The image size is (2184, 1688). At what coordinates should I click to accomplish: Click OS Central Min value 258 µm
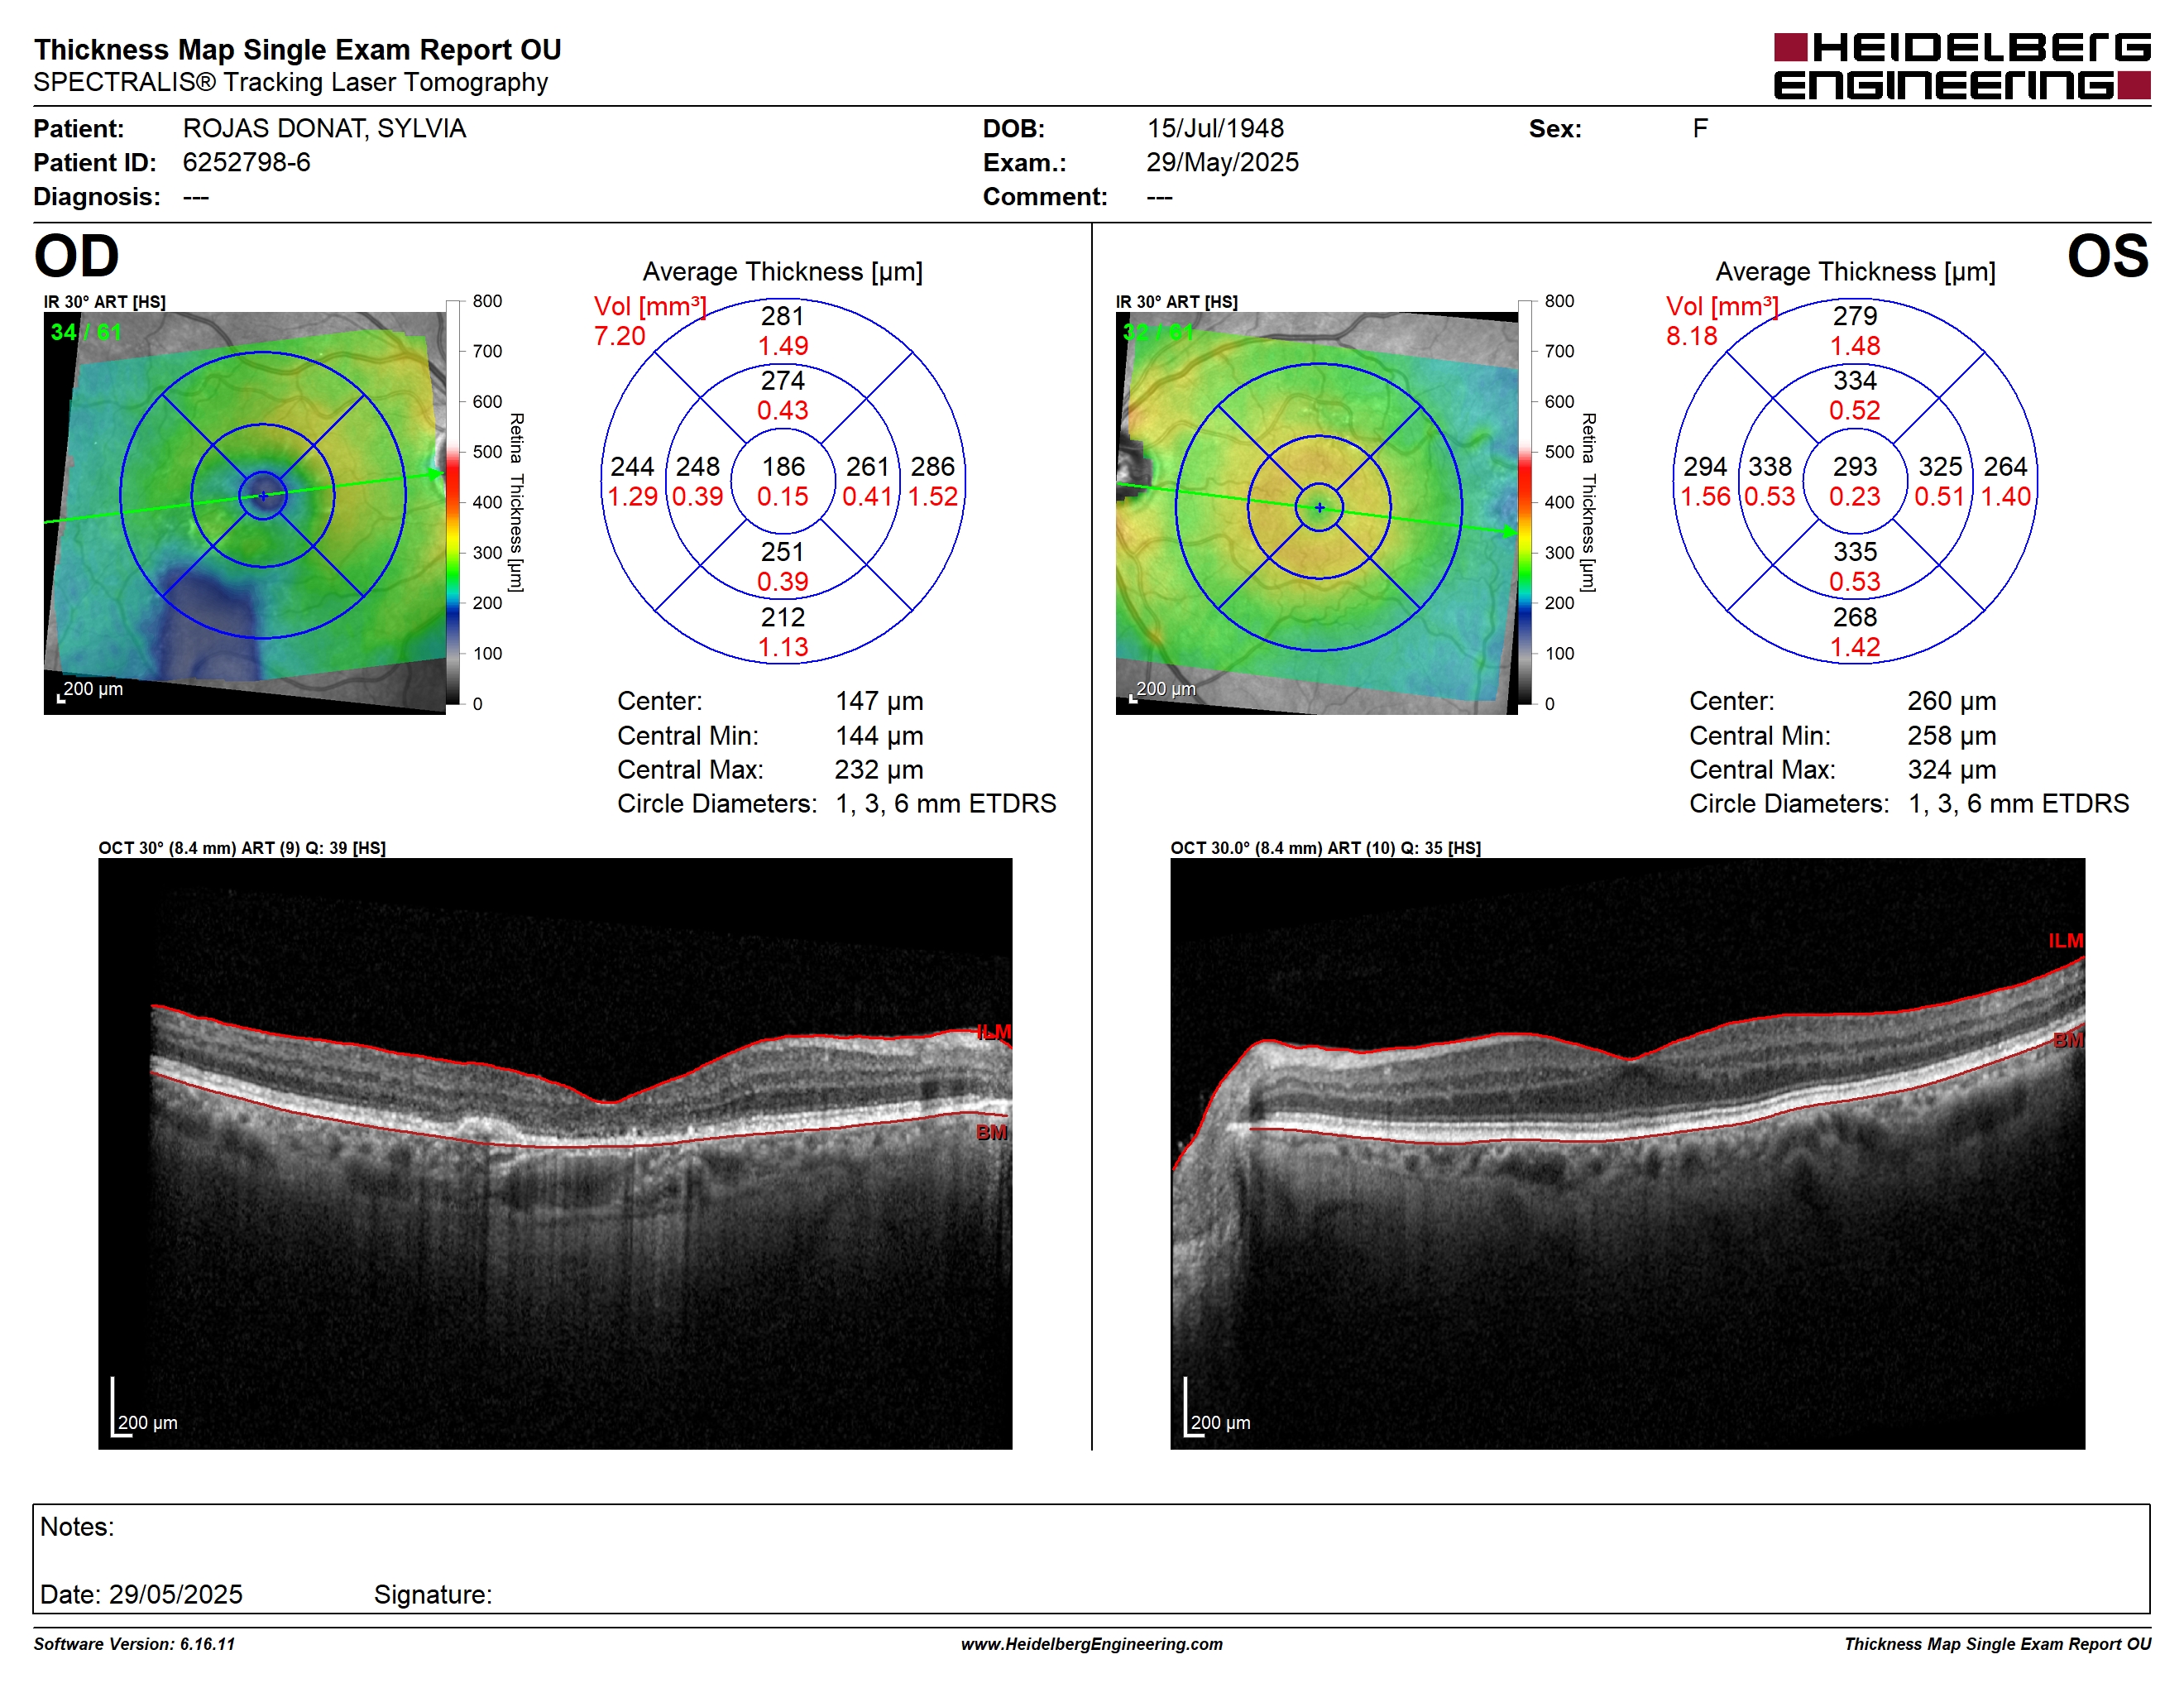tap(1951, 736)
